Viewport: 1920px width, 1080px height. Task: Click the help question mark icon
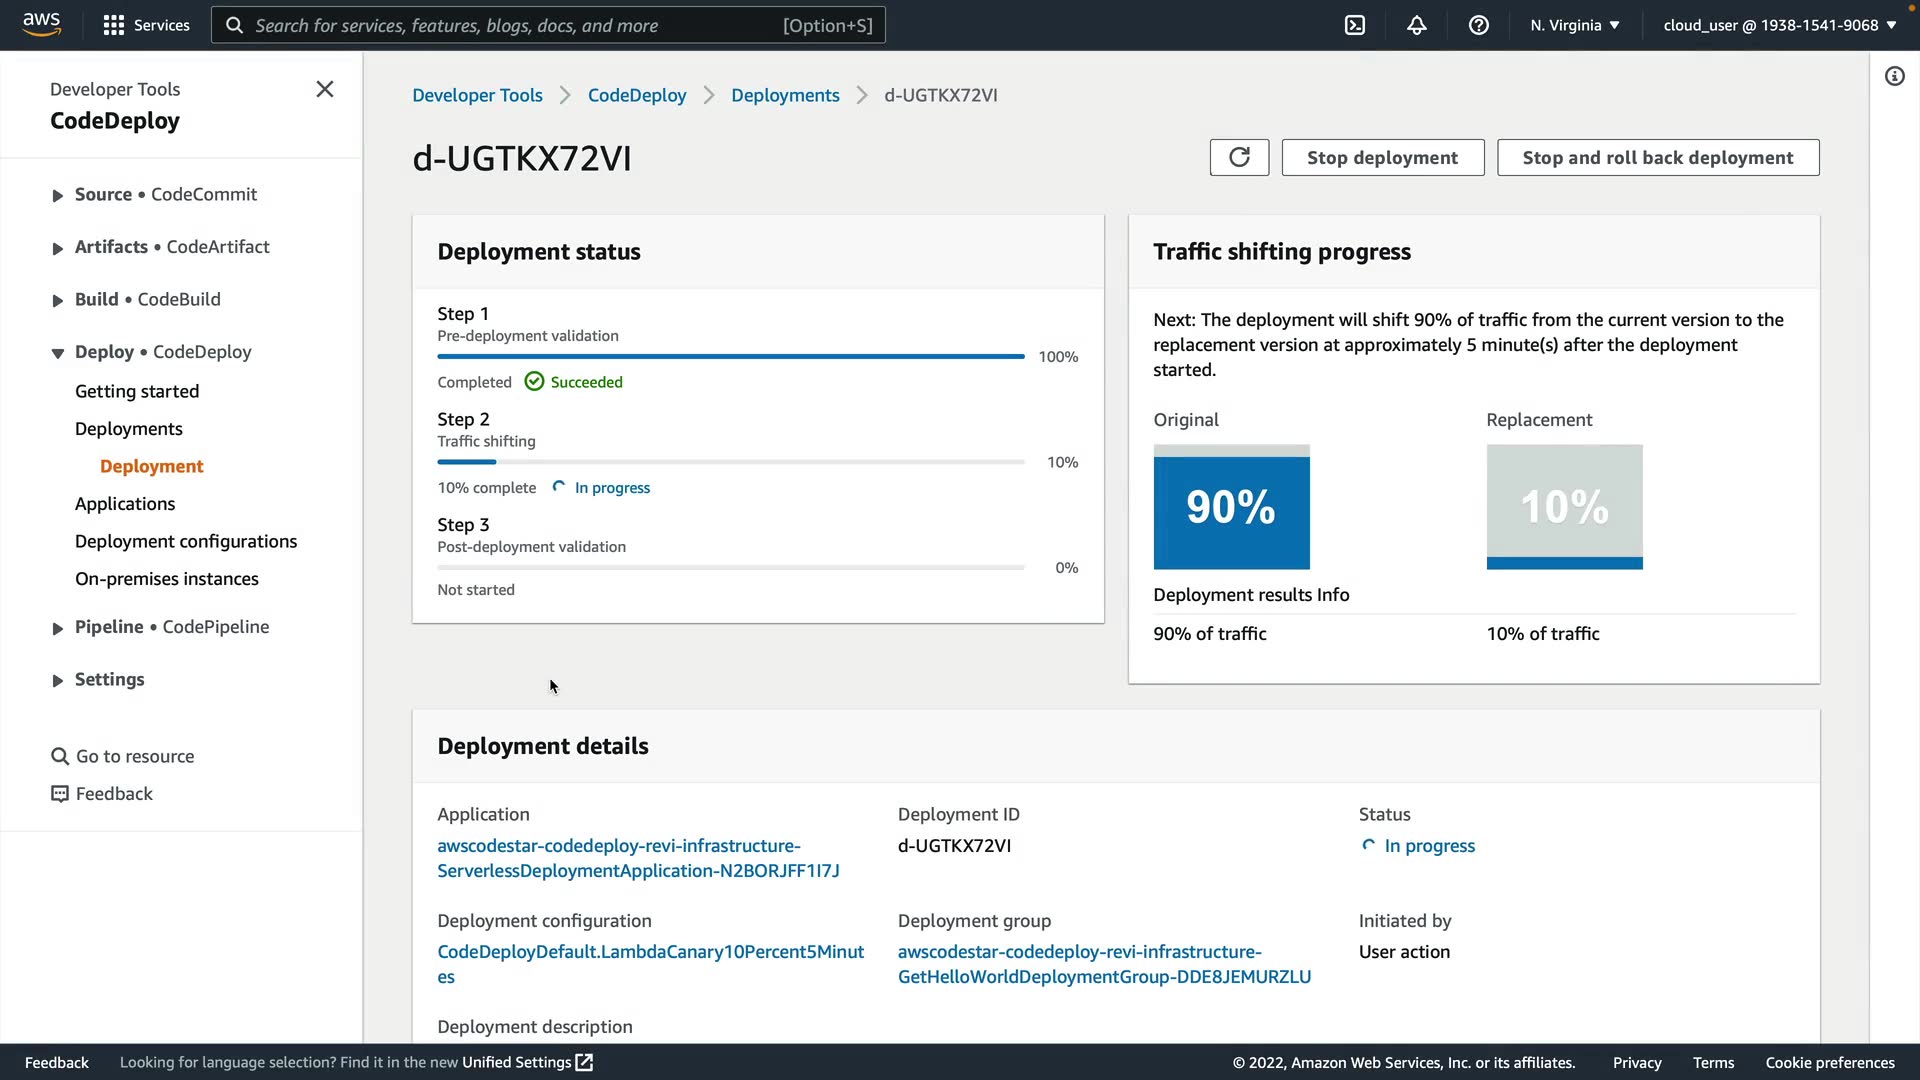point(1479,25)
